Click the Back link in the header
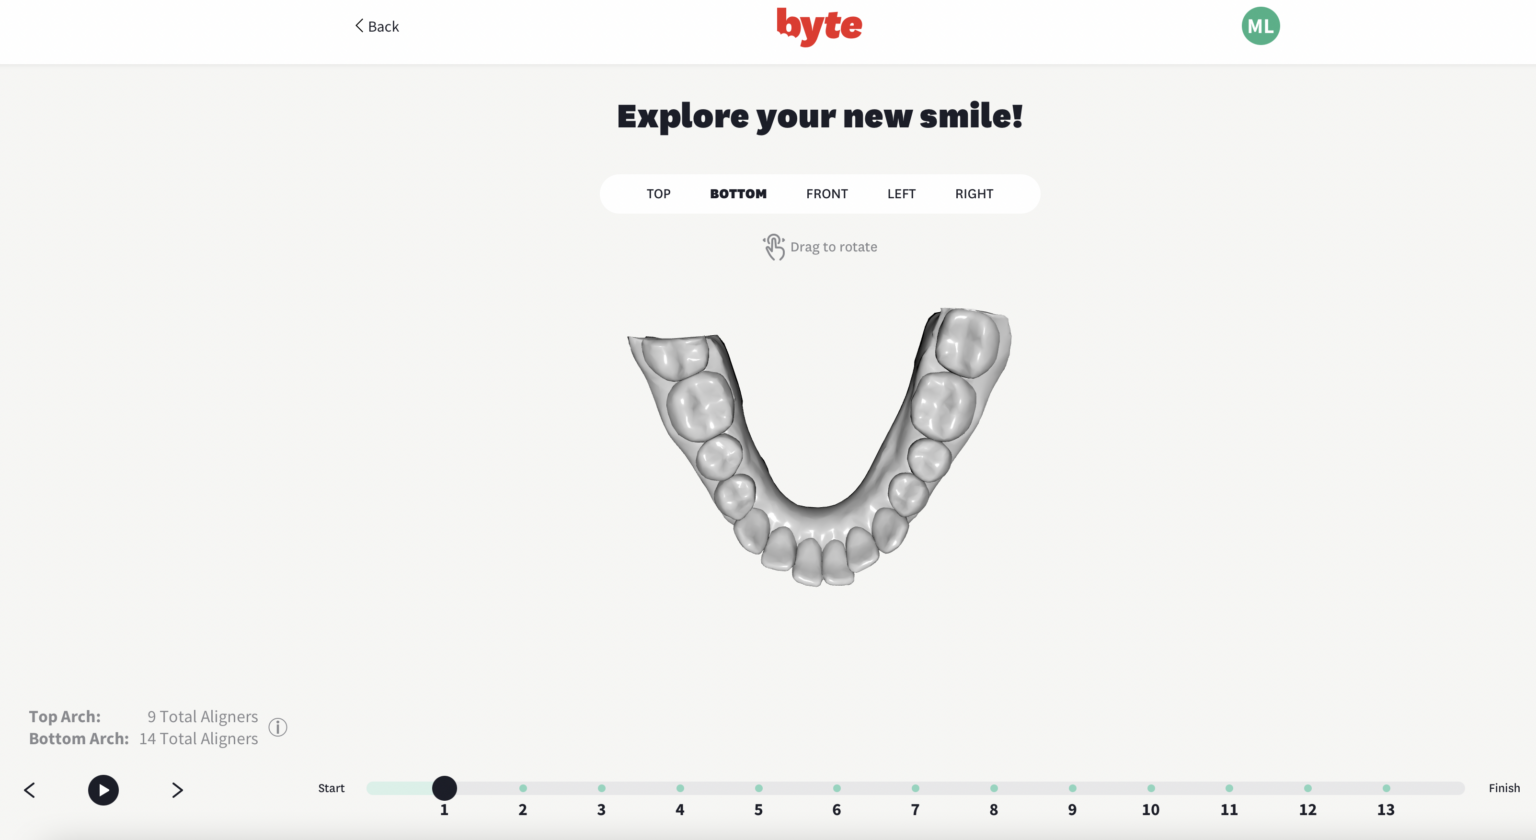1536x840 pixels. 381,26
